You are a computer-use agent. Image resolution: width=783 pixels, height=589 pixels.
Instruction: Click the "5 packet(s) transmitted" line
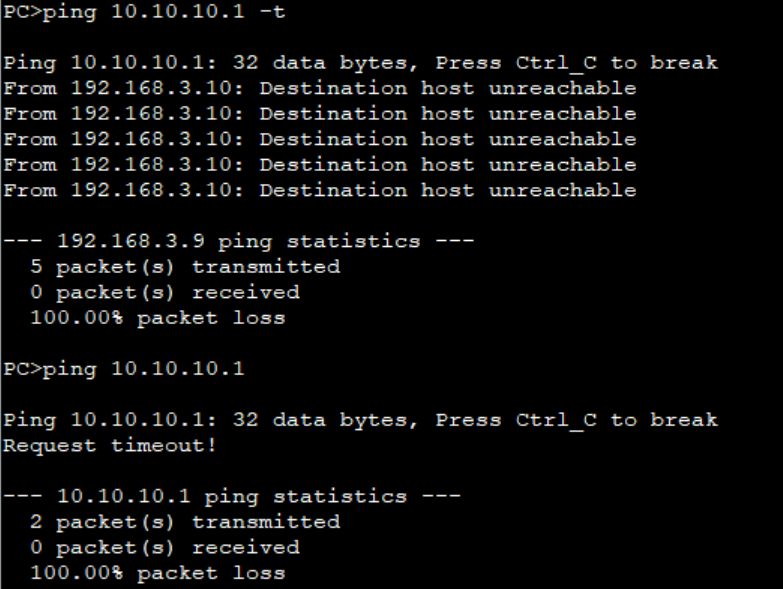pyautogui.click(x=185, y=267)
